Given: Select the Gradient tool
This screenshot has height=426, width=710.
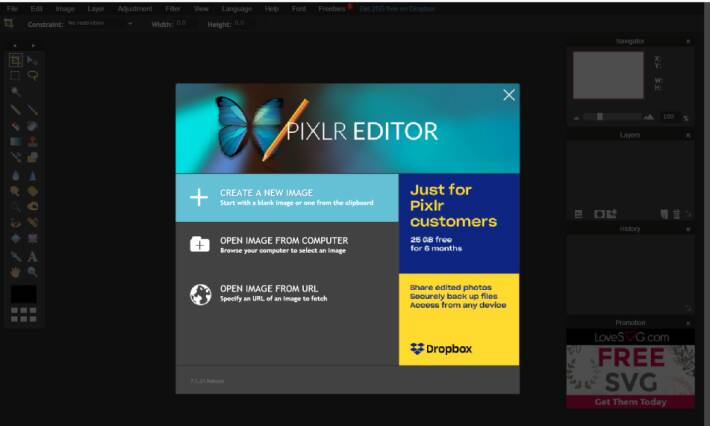Looking at the screenshot, I should (x=15, y=142).
